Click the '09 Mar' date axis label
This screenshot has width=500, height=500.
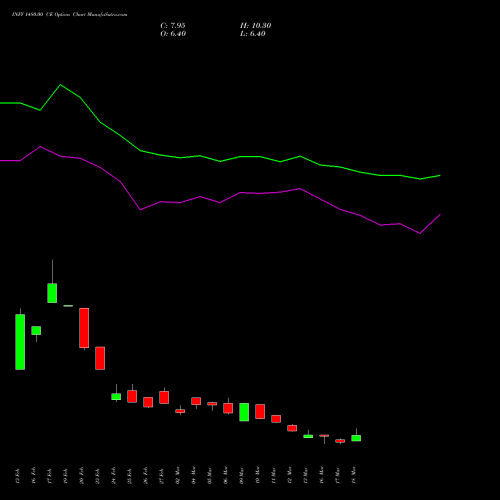pyautogui.click(x=241, y=475)
